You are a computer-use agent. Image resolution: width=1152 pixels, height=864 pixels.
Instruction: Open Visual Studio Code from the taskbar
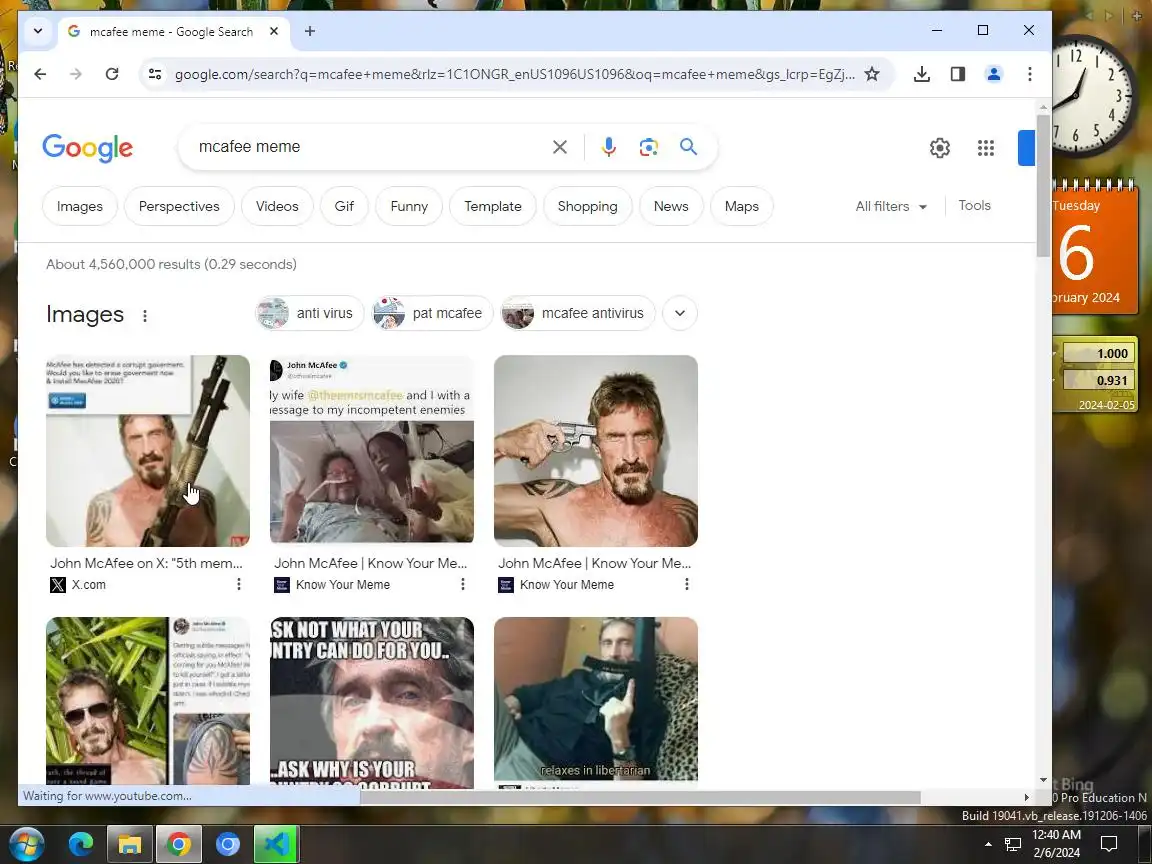277,844
